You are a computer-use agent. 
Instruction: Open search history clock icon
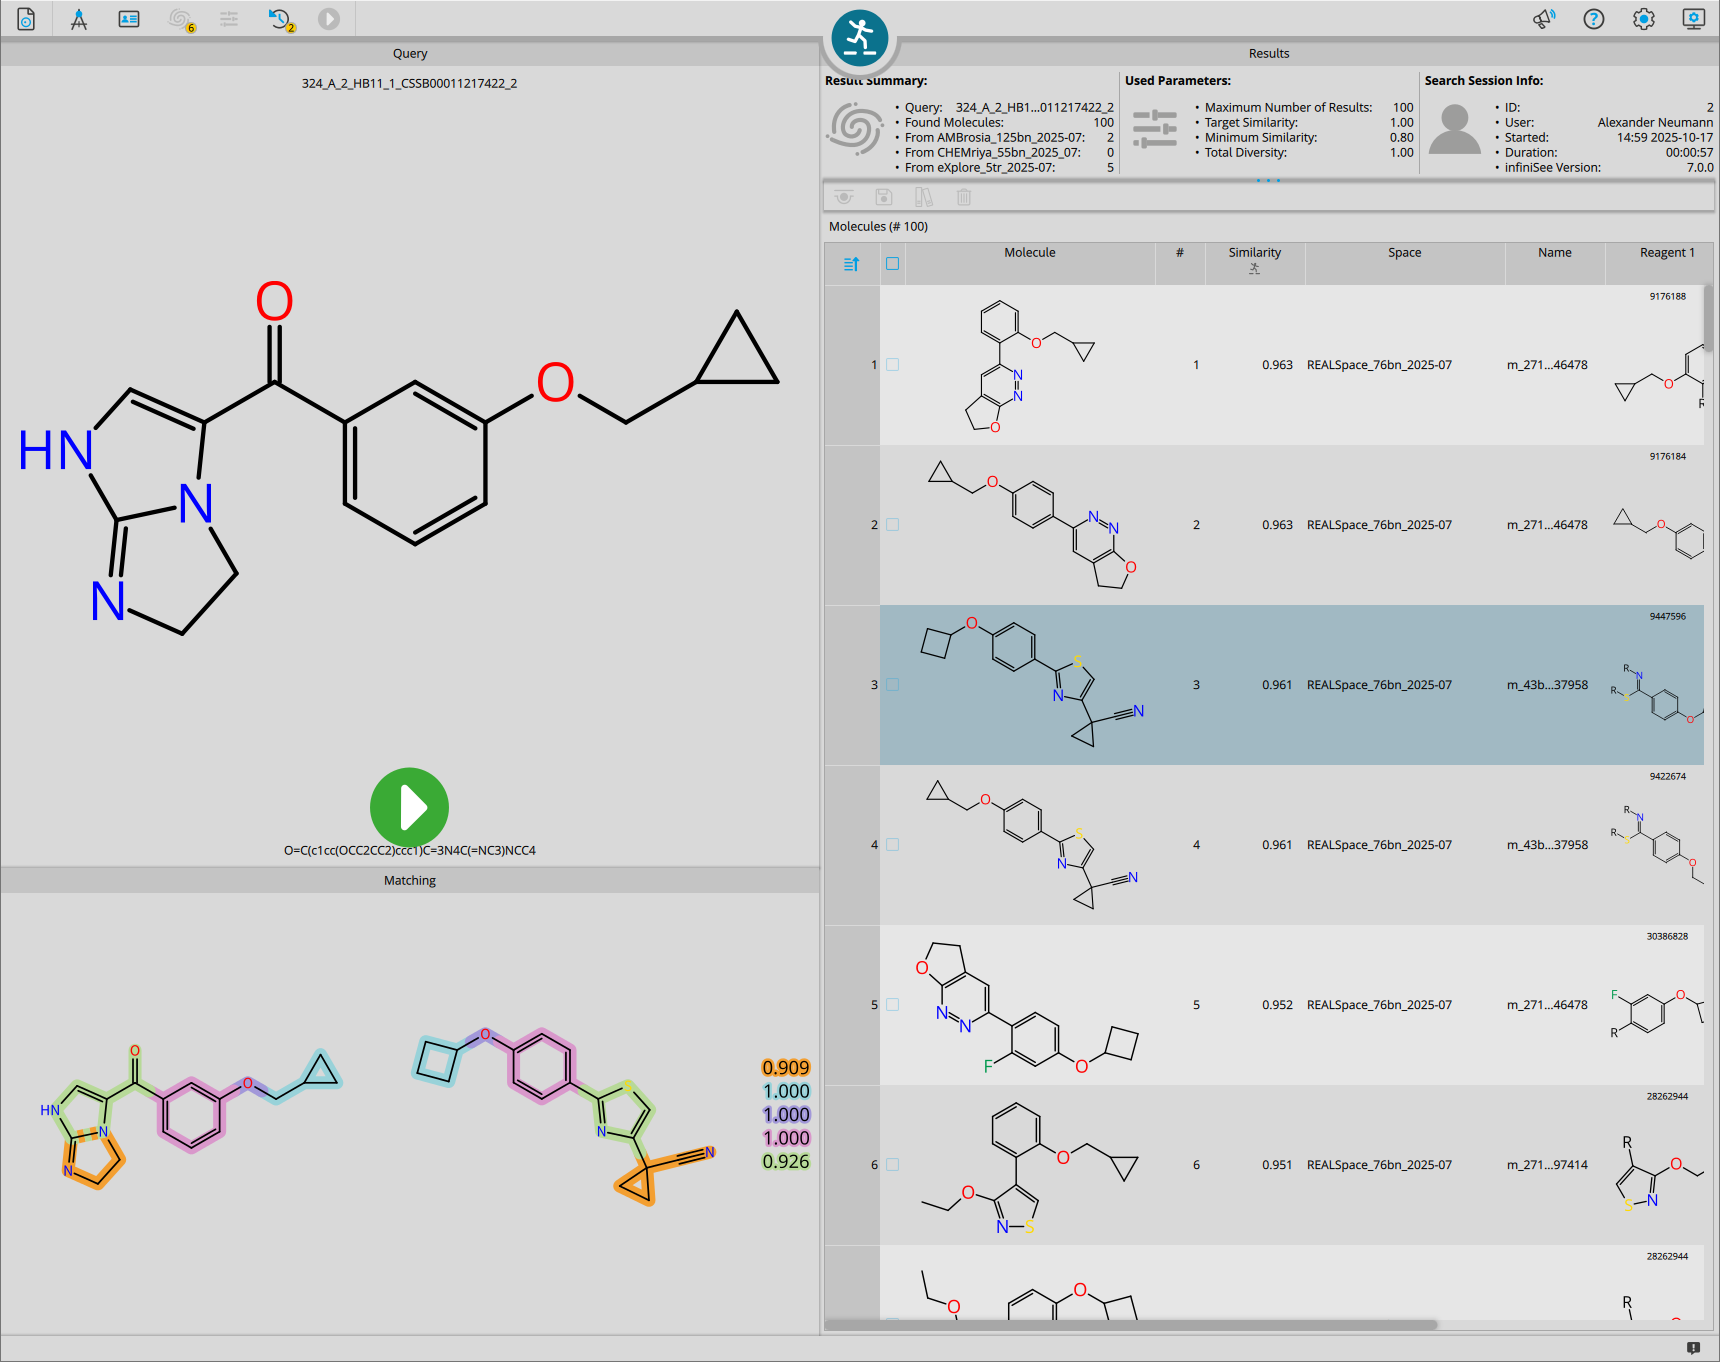(x=280, y=19)
